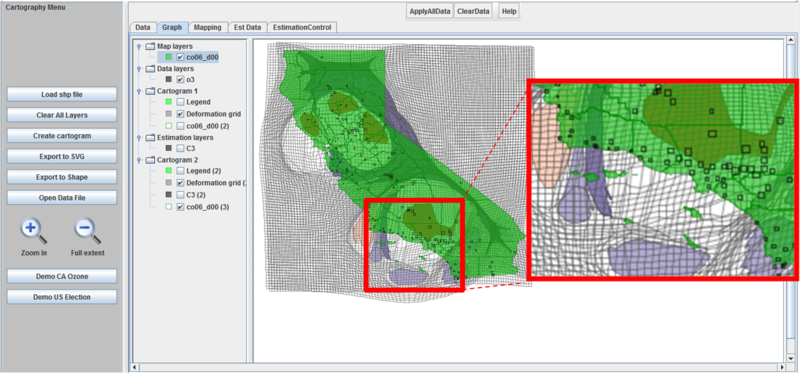
Task: Open the Help button
Action: [x=509, y=11]
